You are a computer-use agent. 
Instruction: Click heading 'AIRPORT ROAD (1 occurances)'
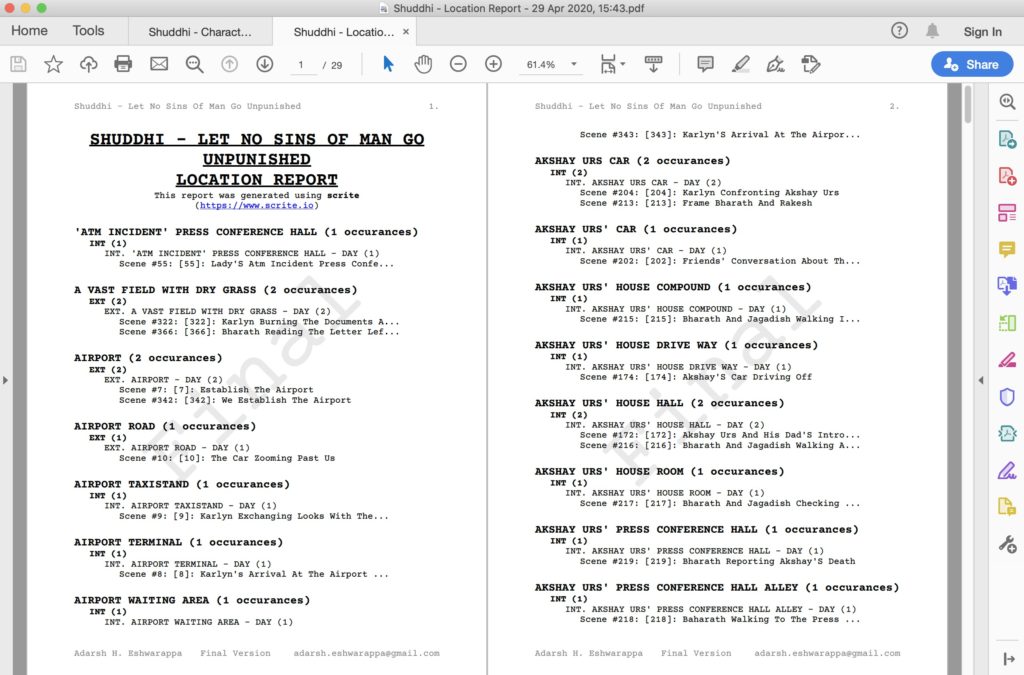pyautogui.click(x=165, y=426)
